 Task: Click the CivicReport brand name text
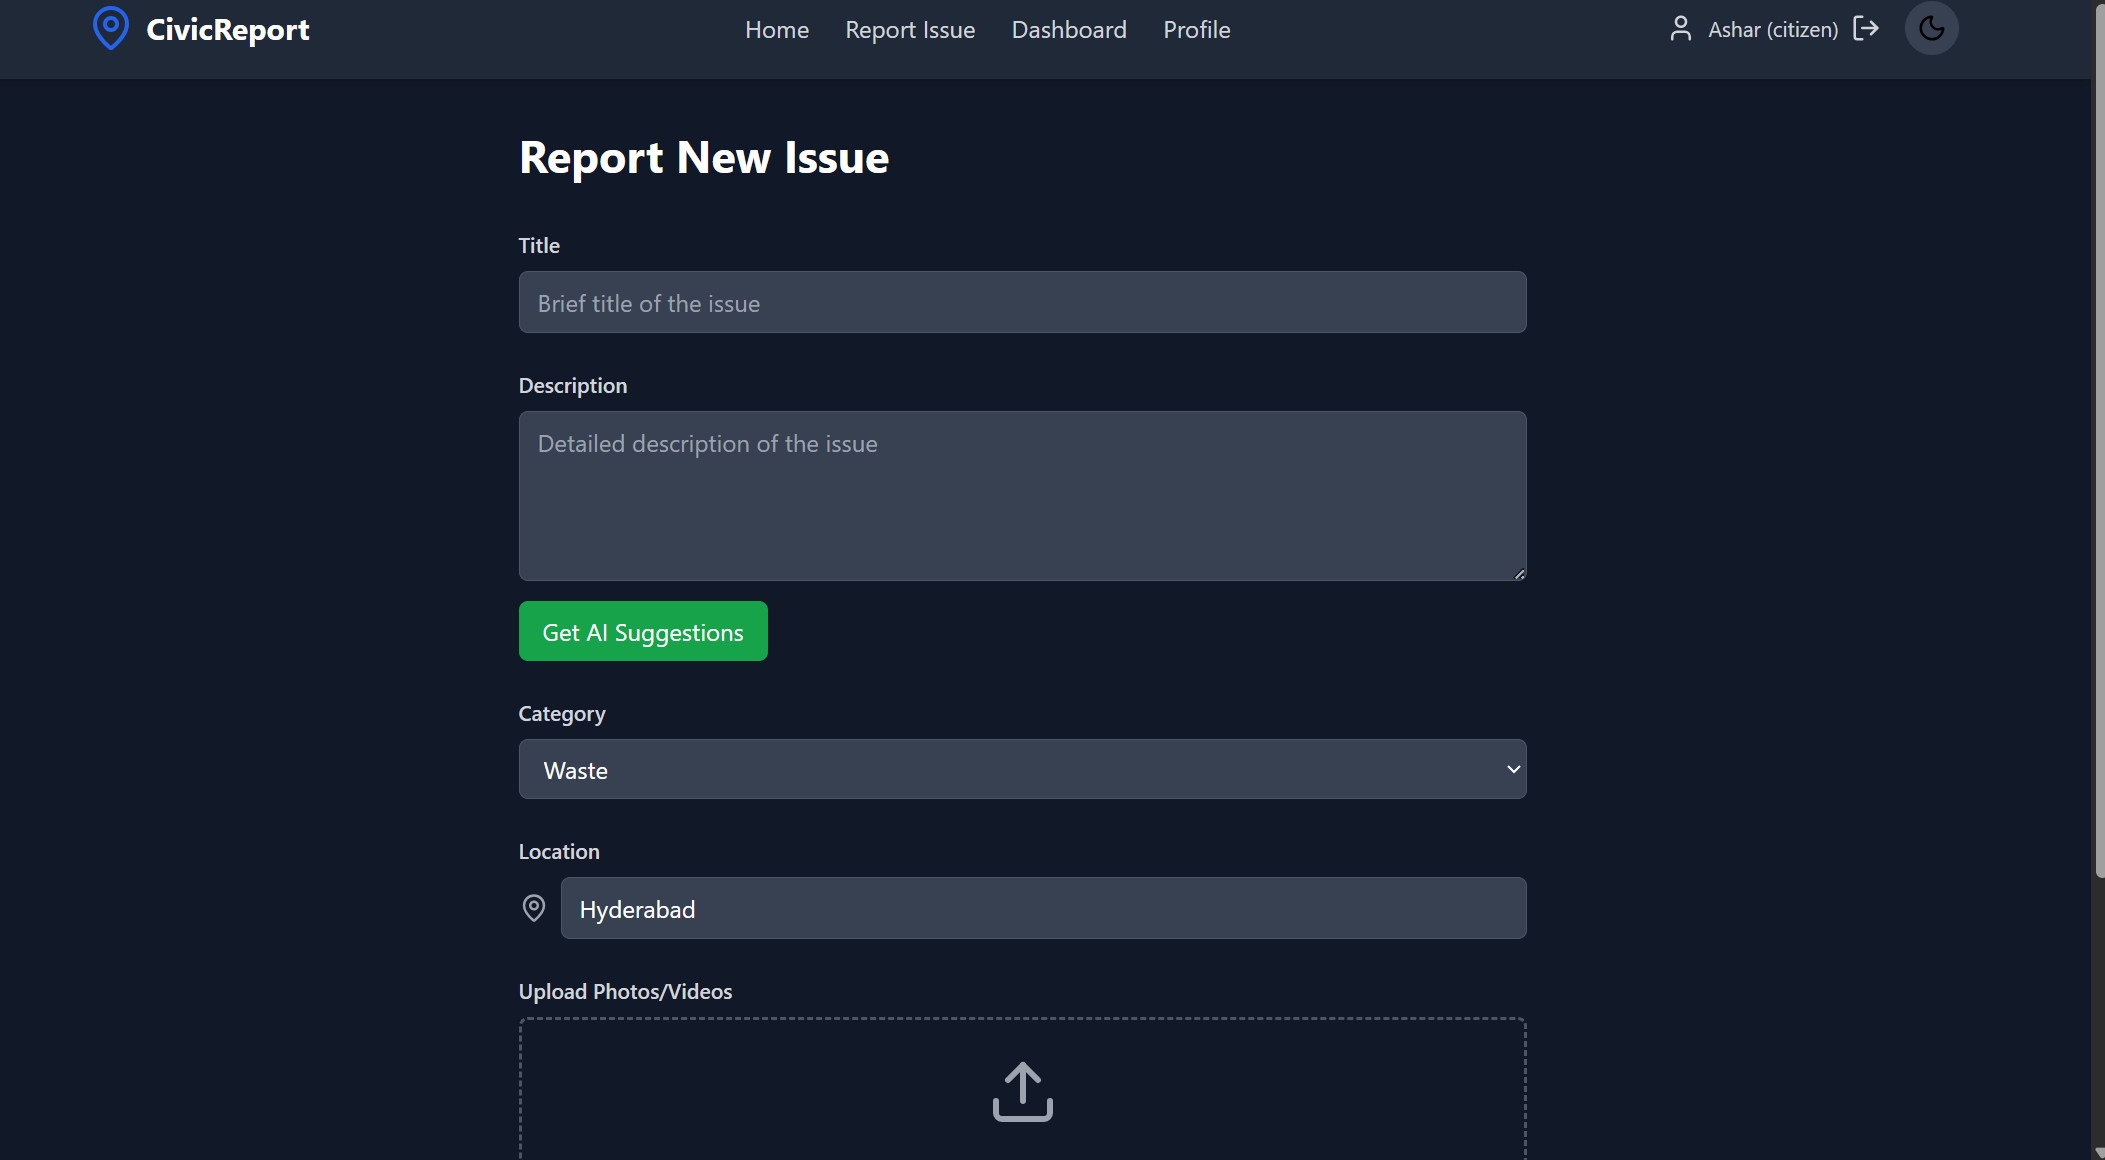point(227,30)
